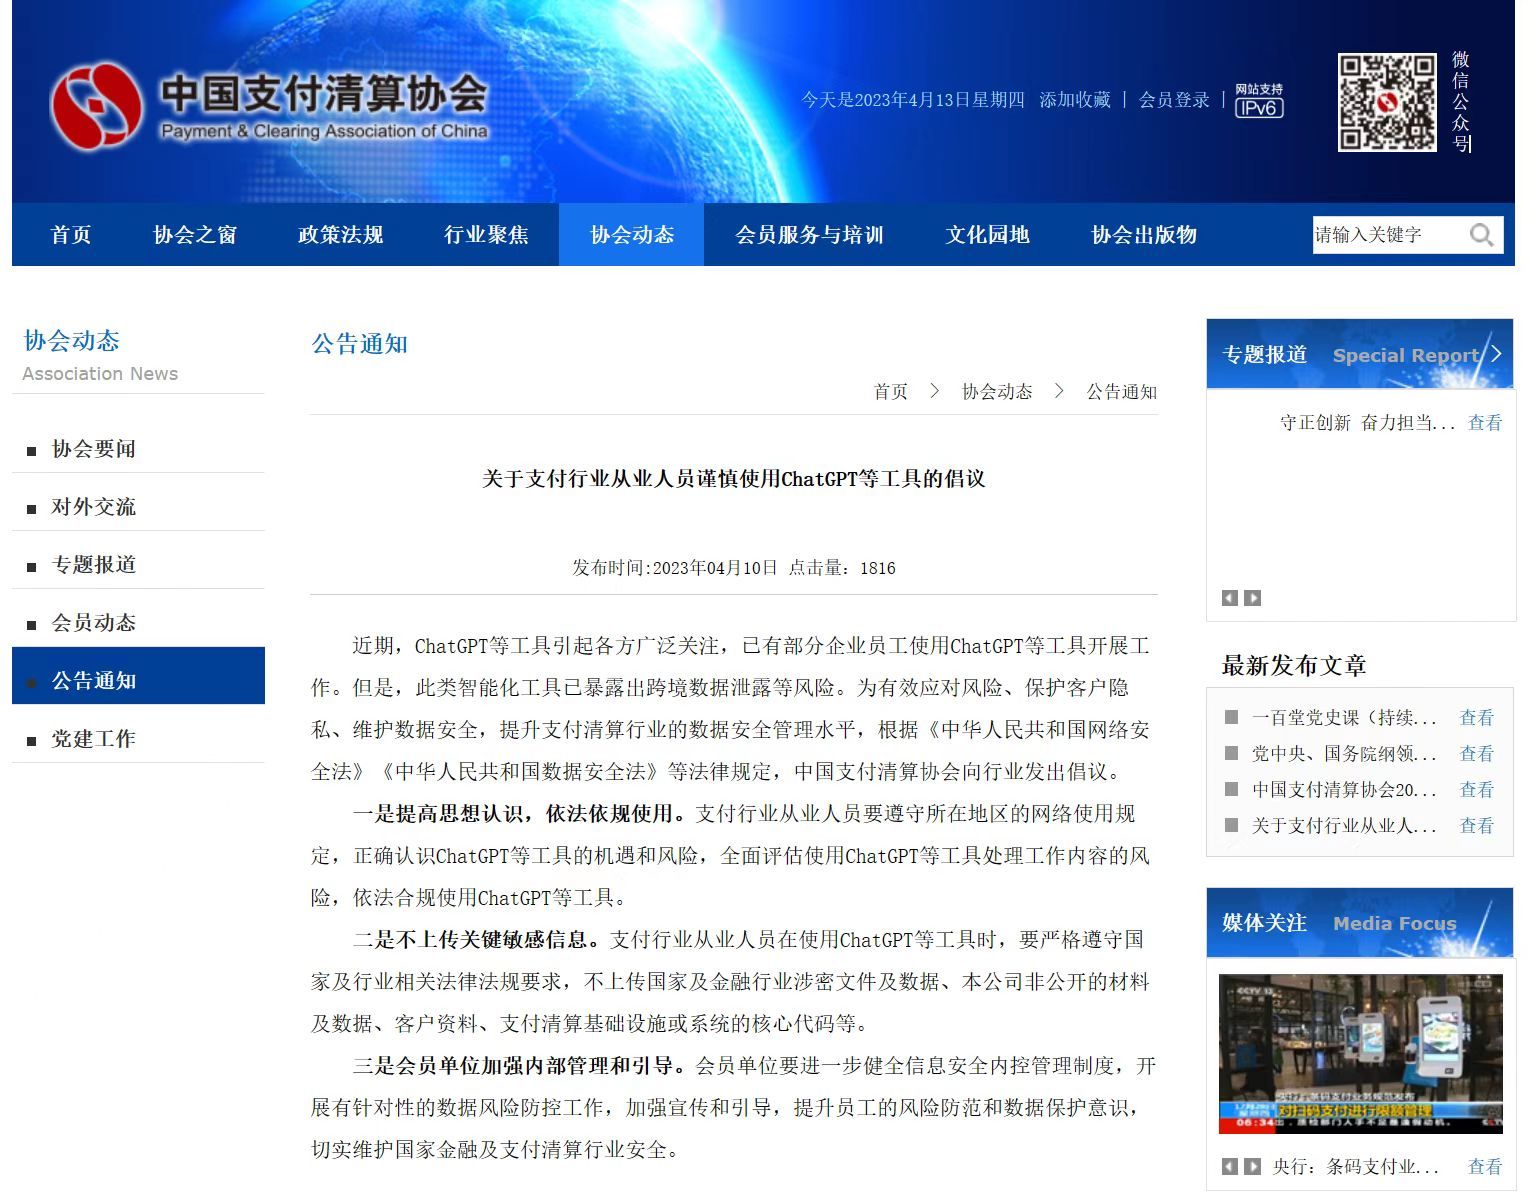This screenshot has width=1527, height=1200.
Task: Click 查看 next to 党中央、国务院纲领
Action: point(1477,754)
